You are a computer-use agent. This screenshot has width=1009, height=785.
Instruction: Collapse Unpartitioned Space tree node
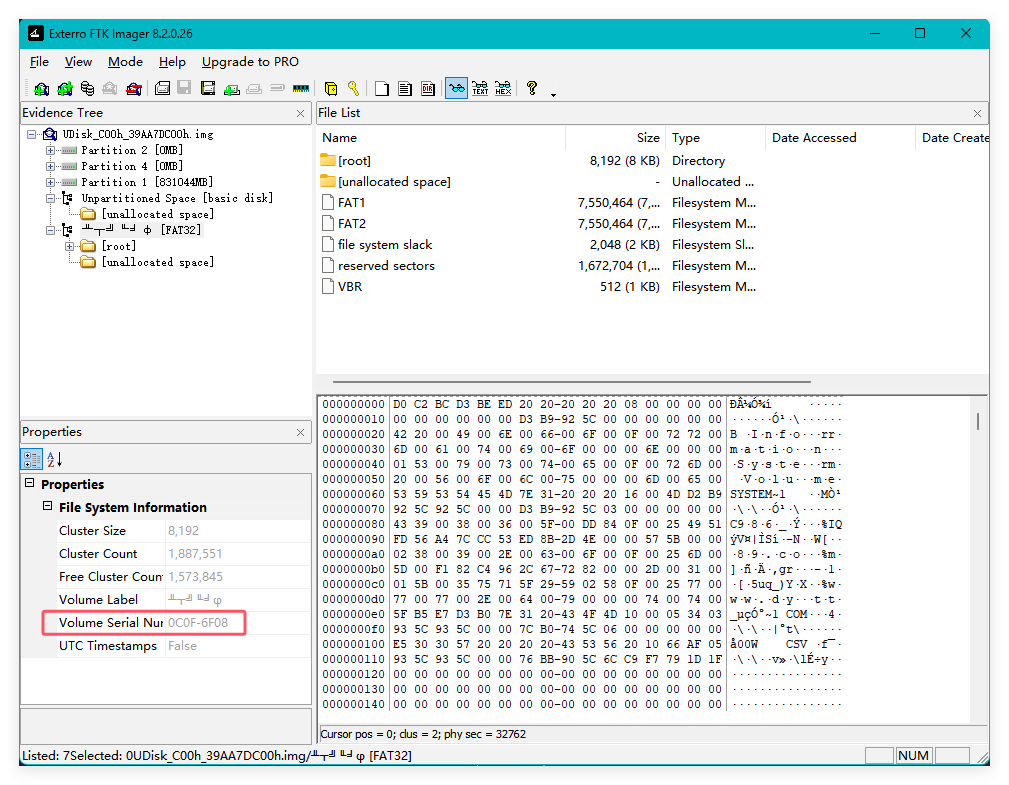[x=50, y=198]
